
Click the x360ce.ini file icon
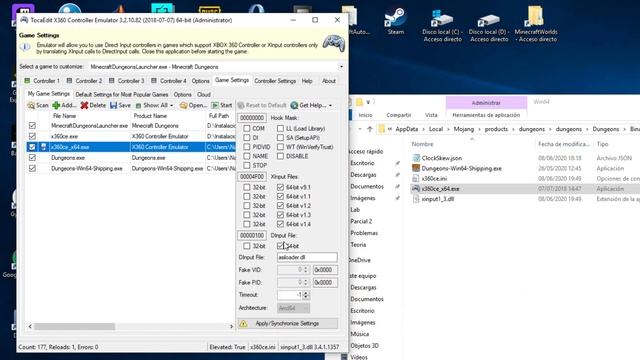[416, 178]
